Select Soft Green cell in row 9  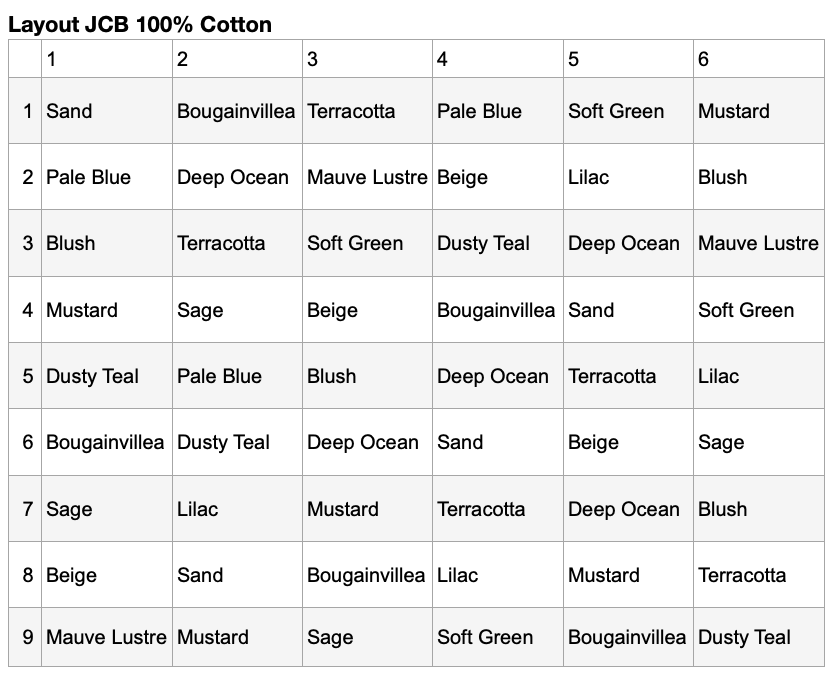[498, 637]
